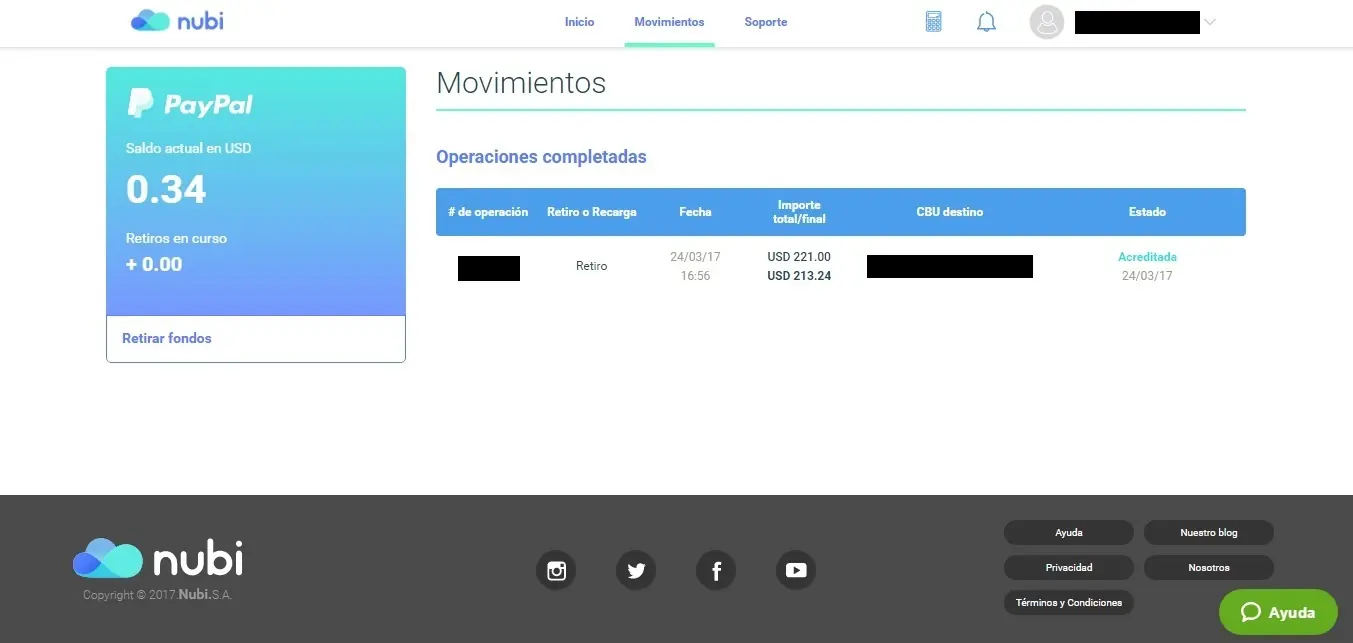1353x643 pixels.
Task: Open Nuestro blog footer button
Action: [x=1209, y=533]
